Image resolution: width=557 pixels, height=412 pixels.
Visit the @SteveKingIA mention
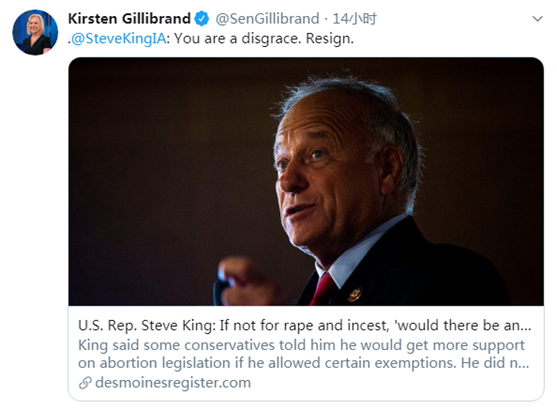coord(118,38)
